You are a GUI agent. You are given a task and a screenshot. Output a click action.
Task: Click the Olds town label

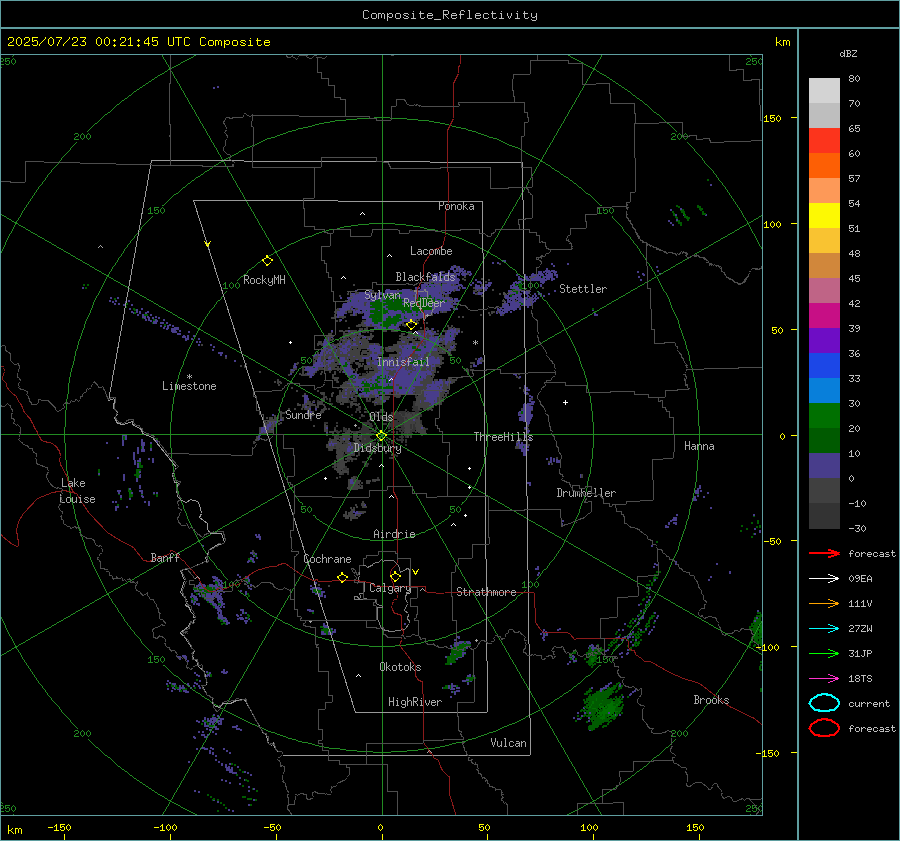click(x=381, y=417)
